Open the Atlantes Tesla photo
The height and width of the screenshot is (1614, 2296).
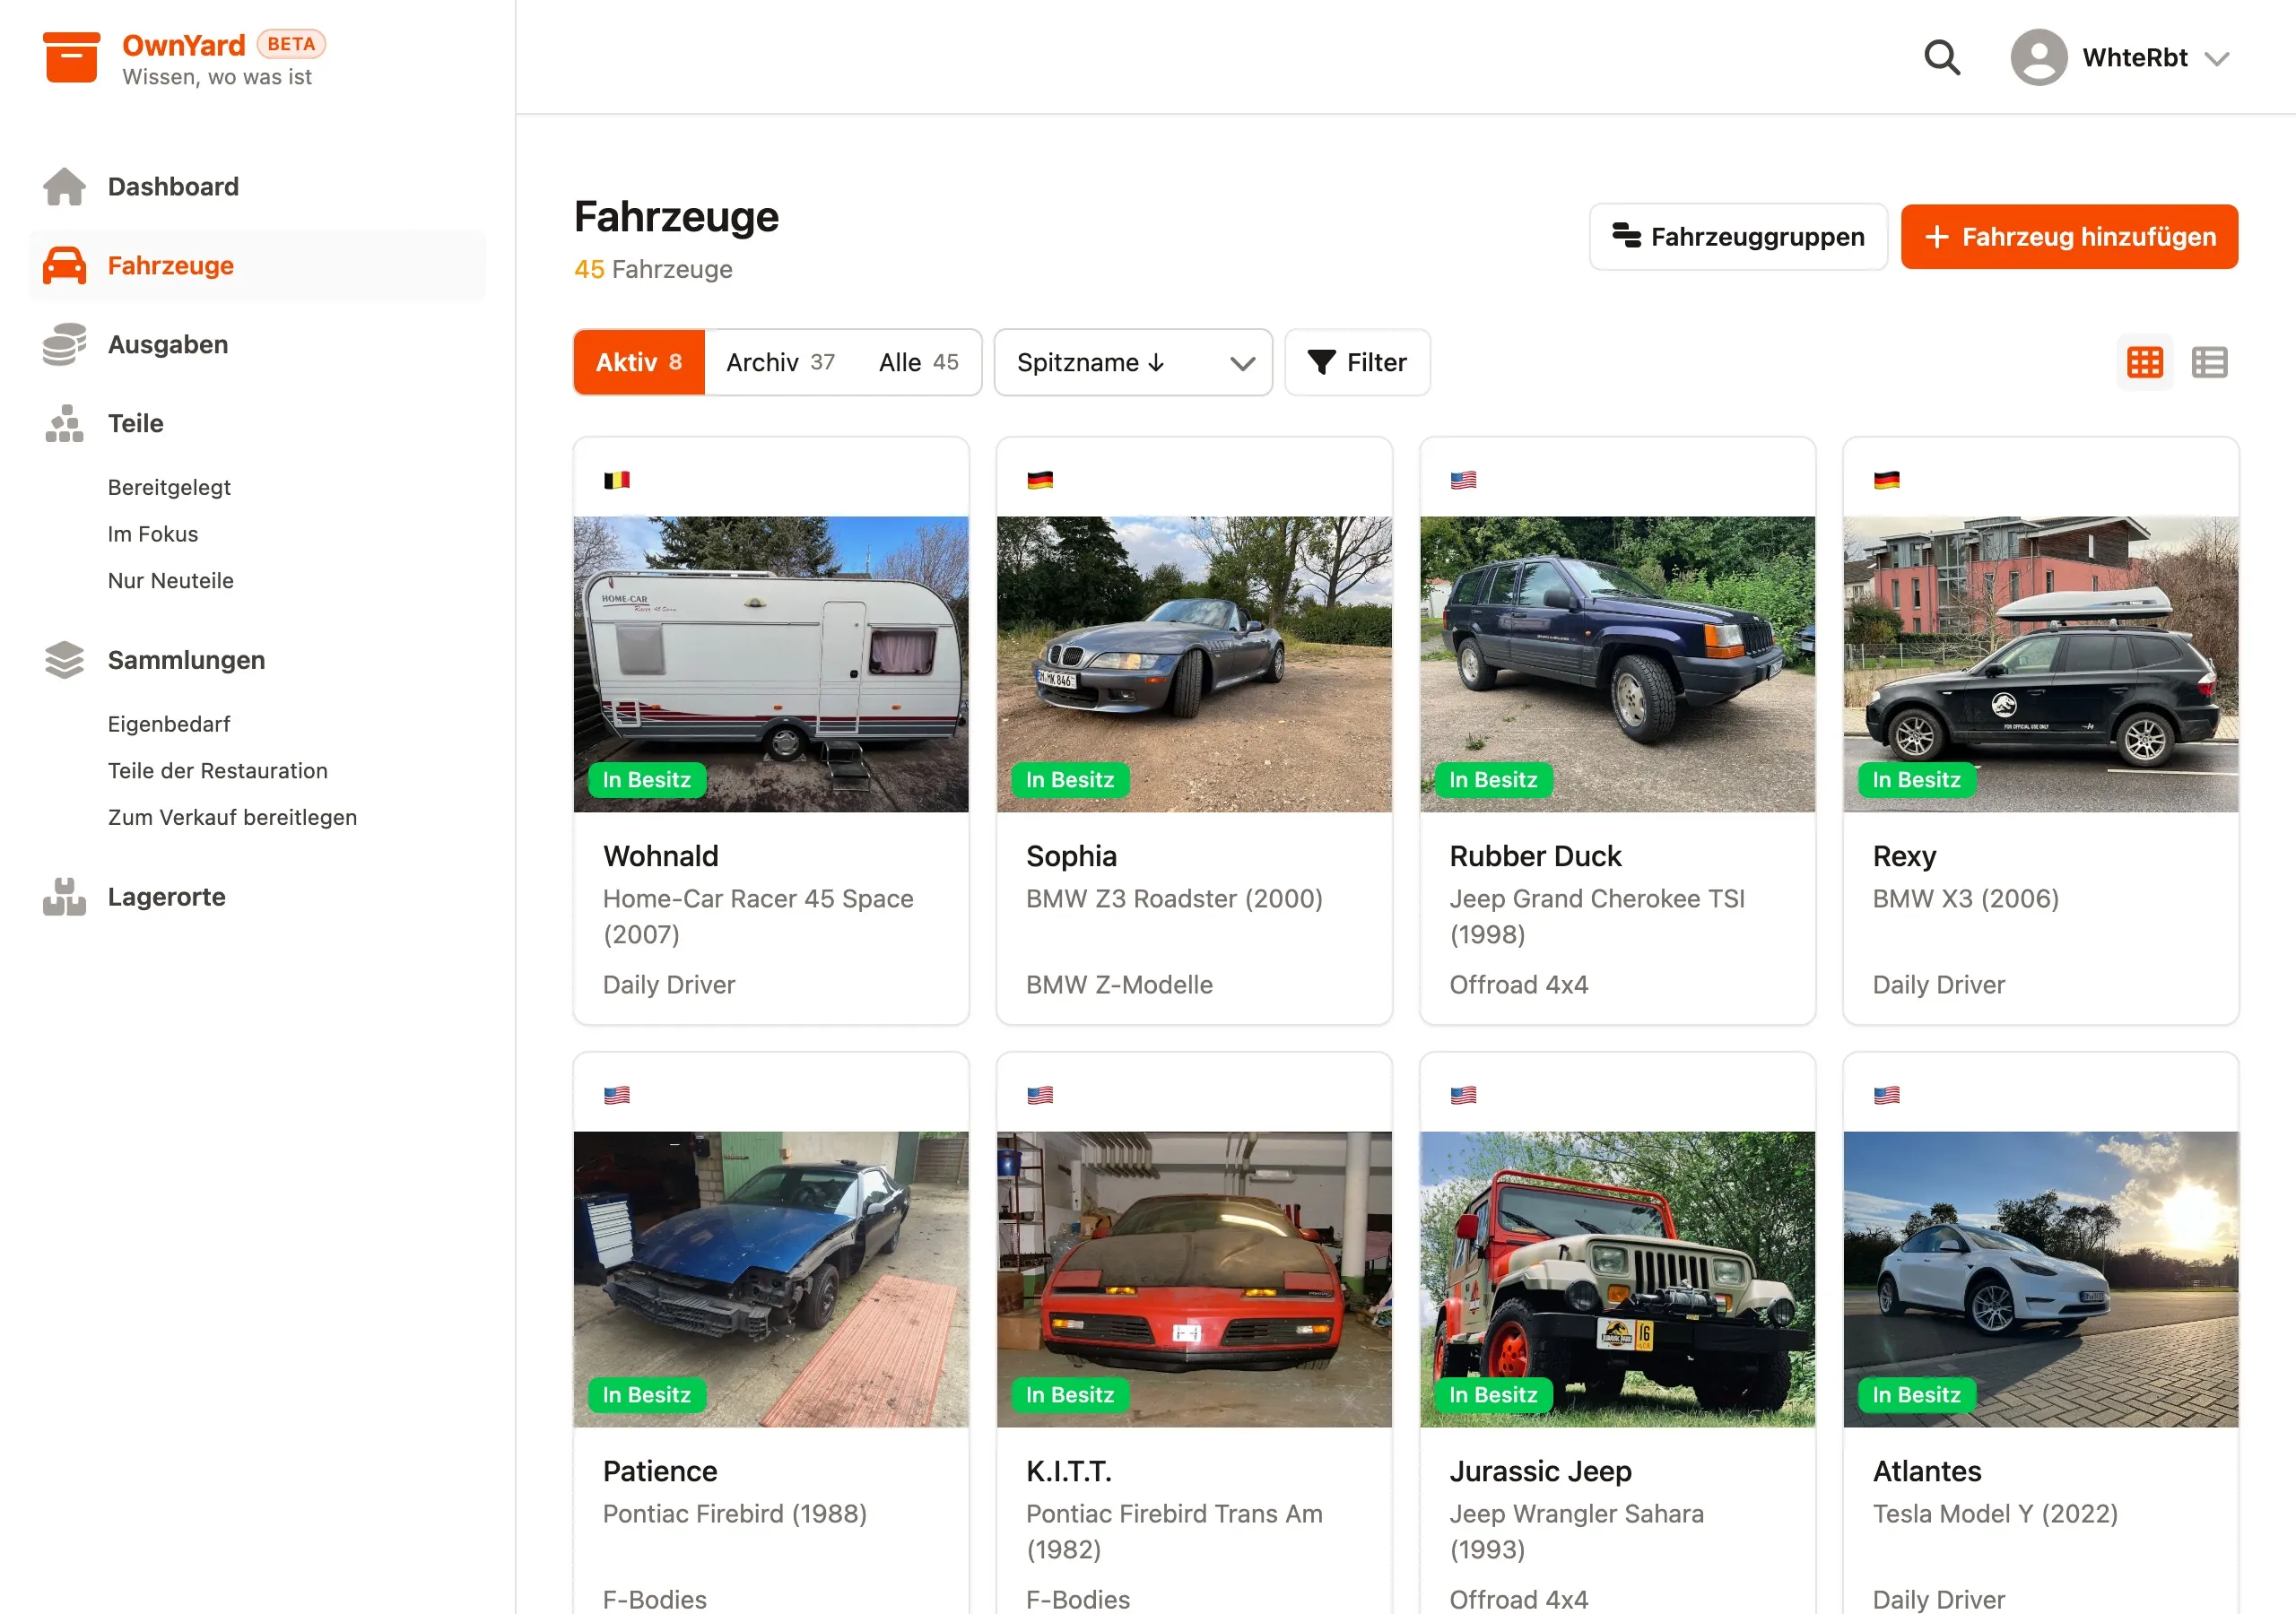2040,1279
